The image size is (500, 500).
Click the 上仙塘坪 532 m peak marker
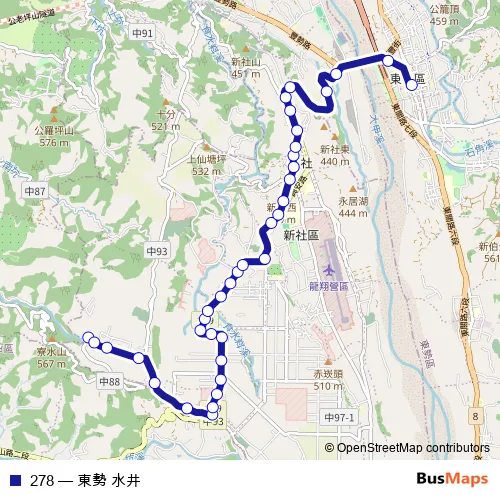(207, 147)
